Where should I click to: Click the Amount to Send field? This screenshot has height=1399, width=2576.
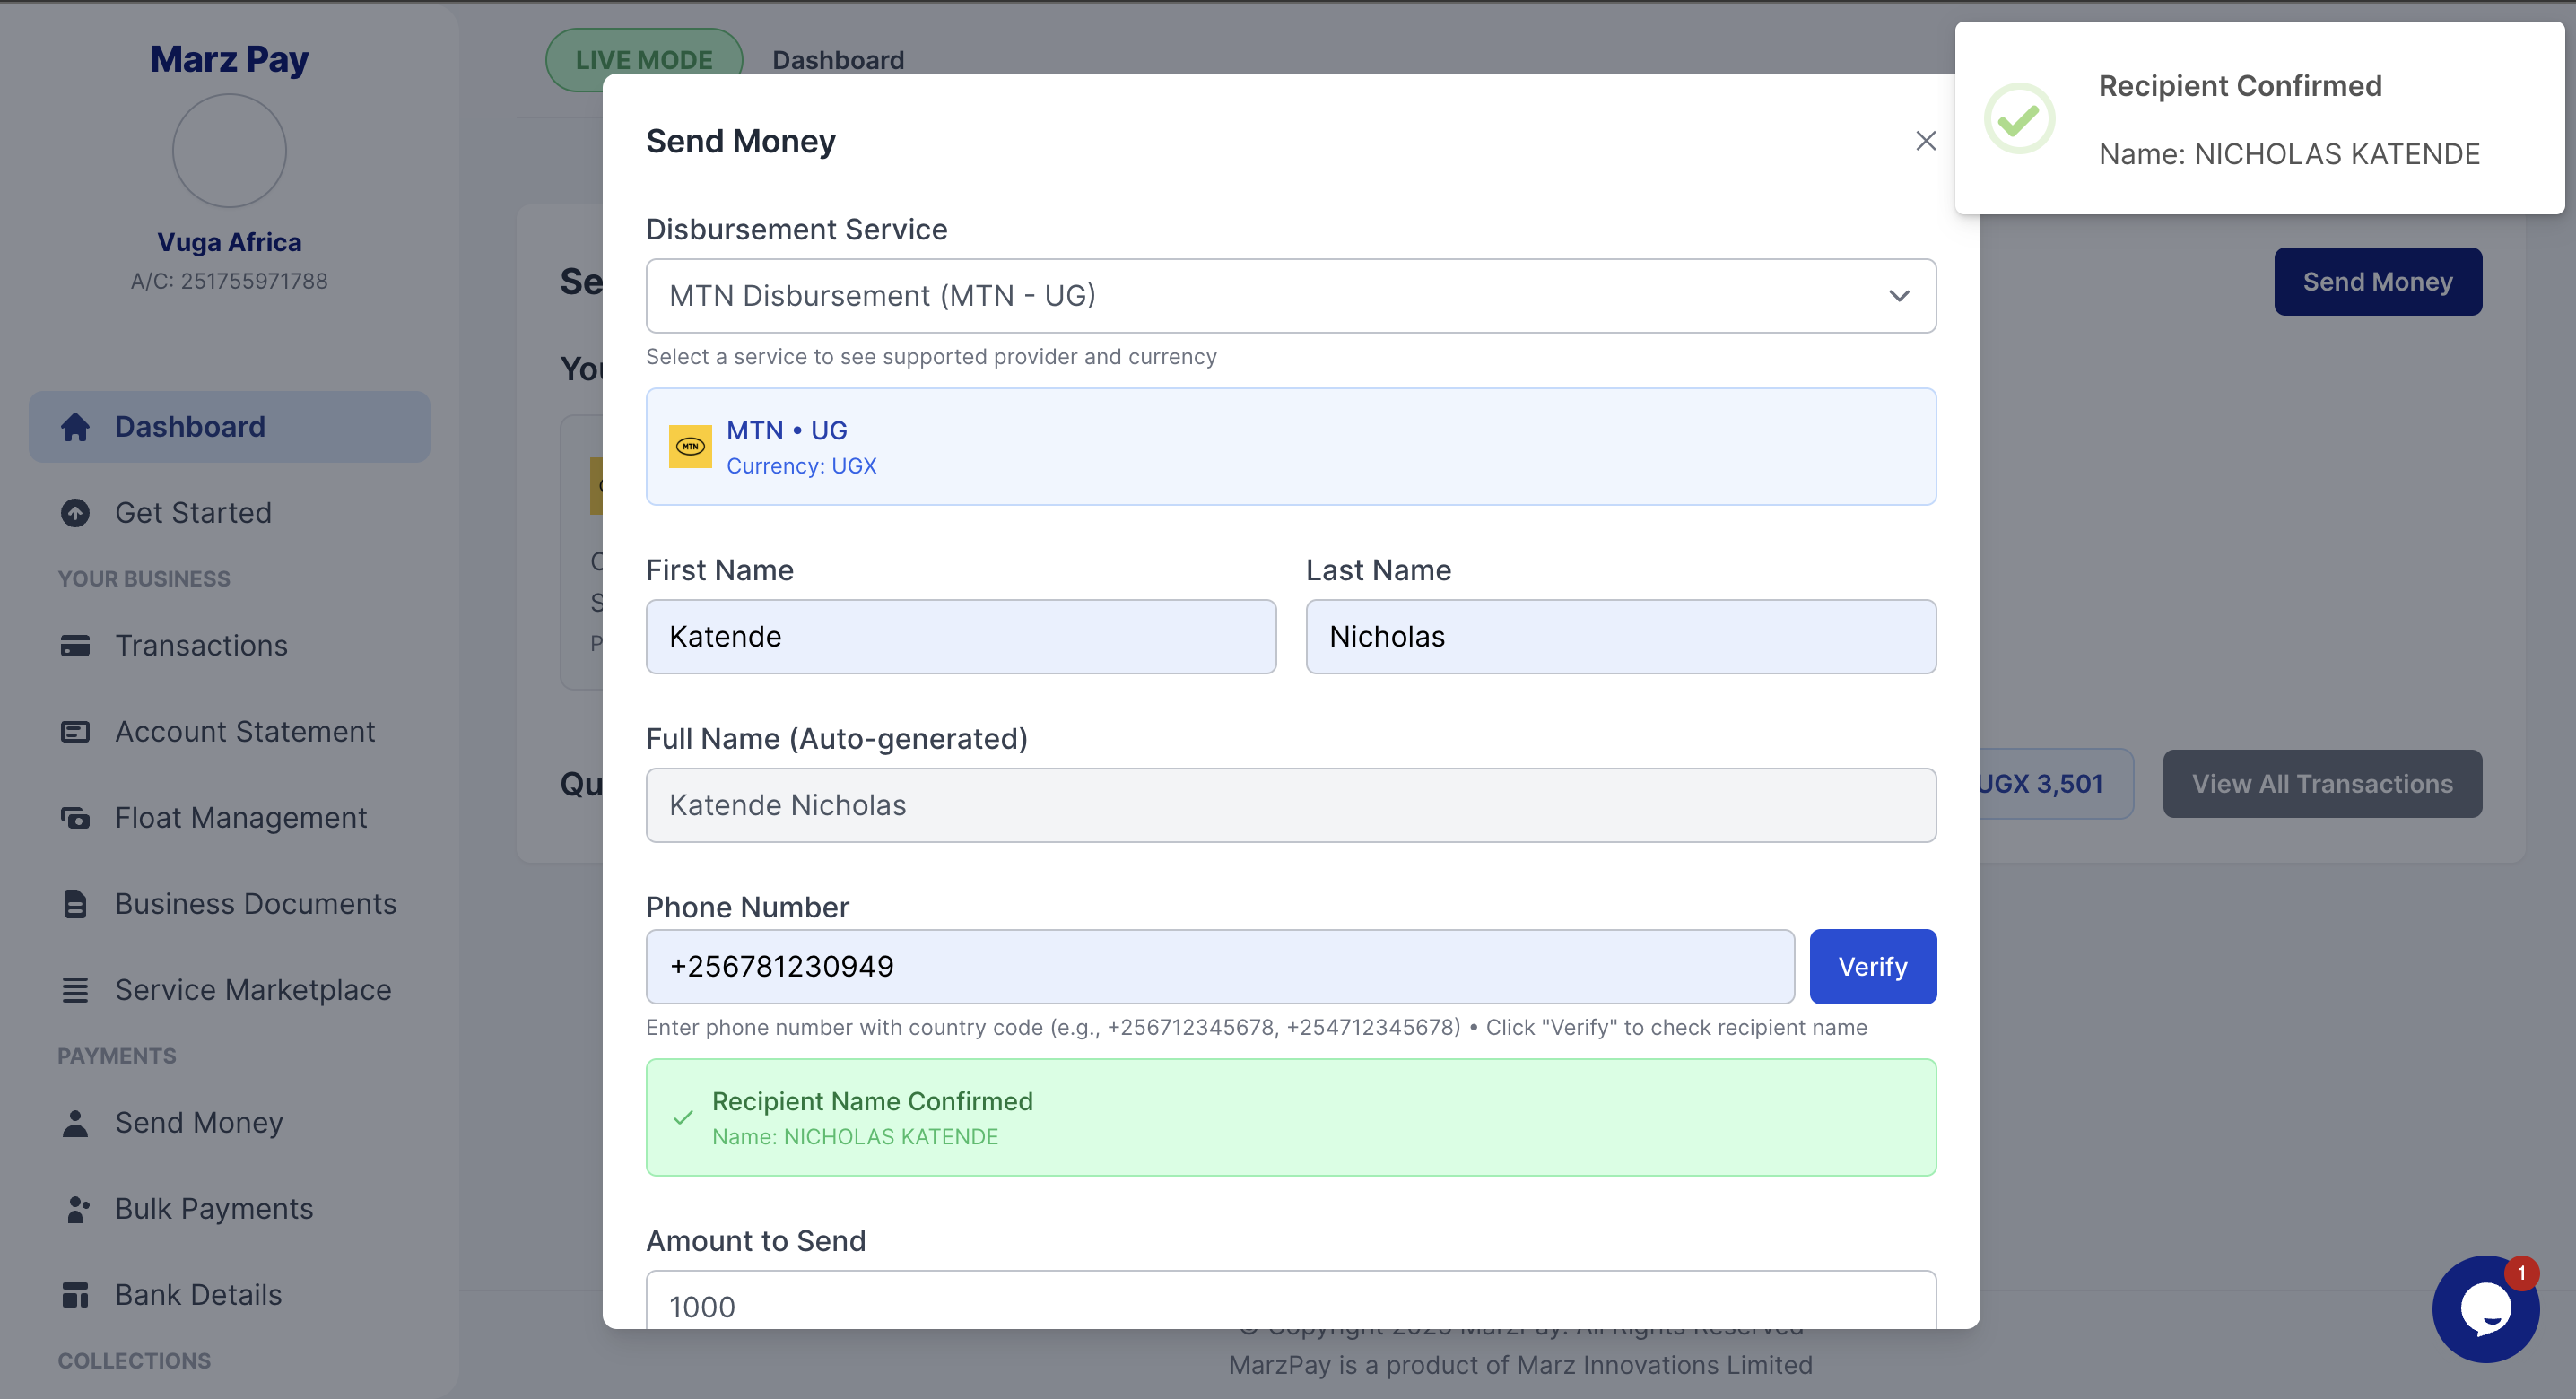(1290, 1300)
